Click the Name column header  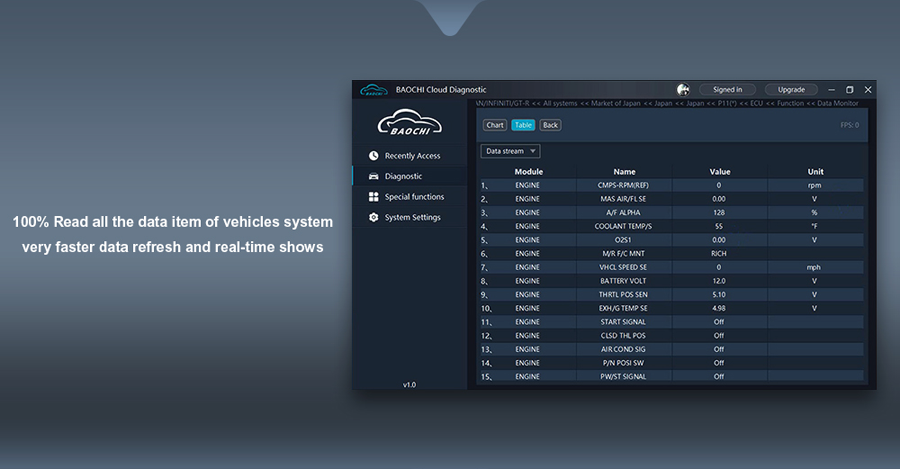point(624,172)
